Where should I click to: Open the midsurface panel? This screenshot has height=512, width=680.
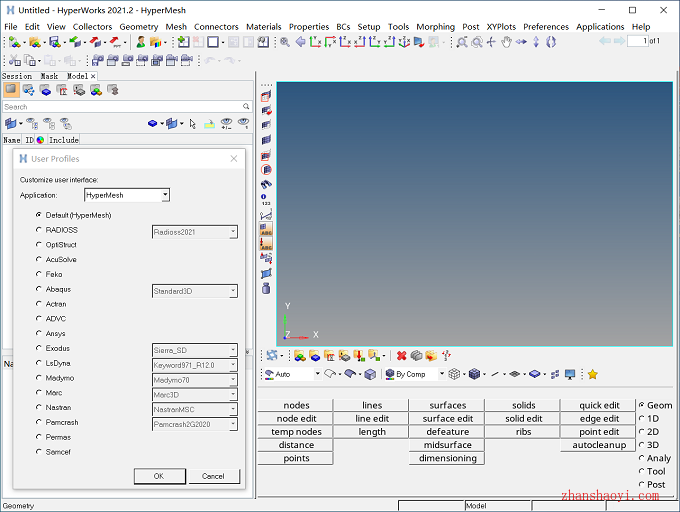click(448, 445)
